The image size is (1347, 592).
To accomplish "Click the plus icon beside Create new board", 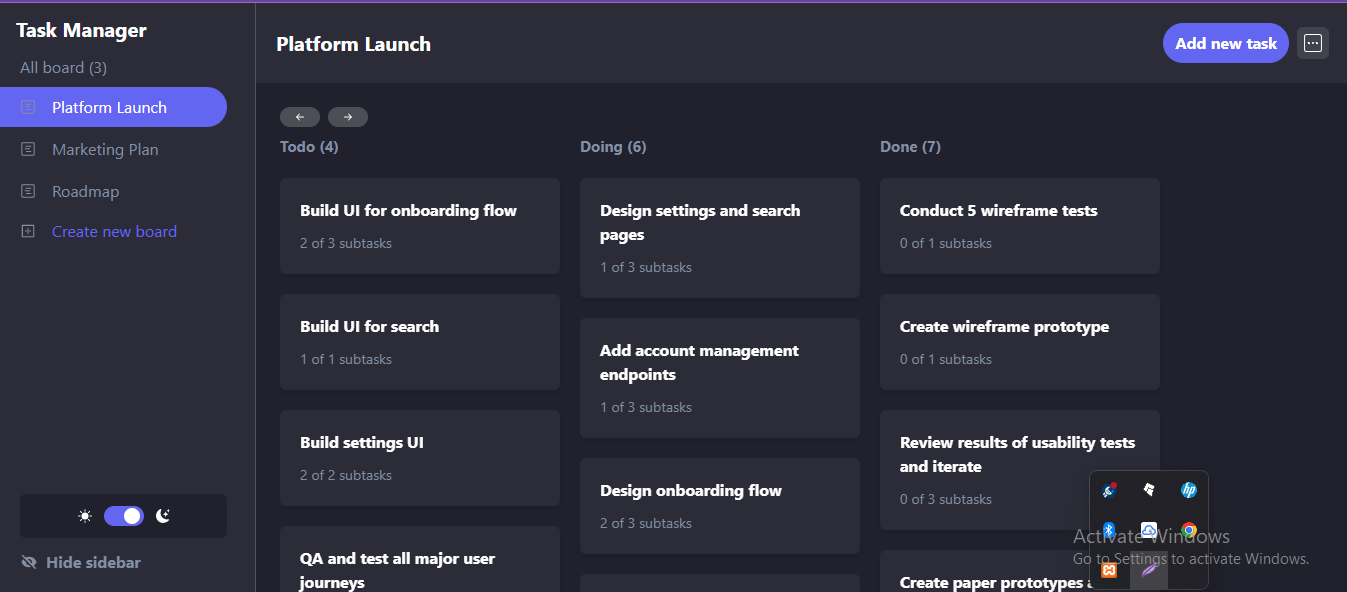I will 30,231.
